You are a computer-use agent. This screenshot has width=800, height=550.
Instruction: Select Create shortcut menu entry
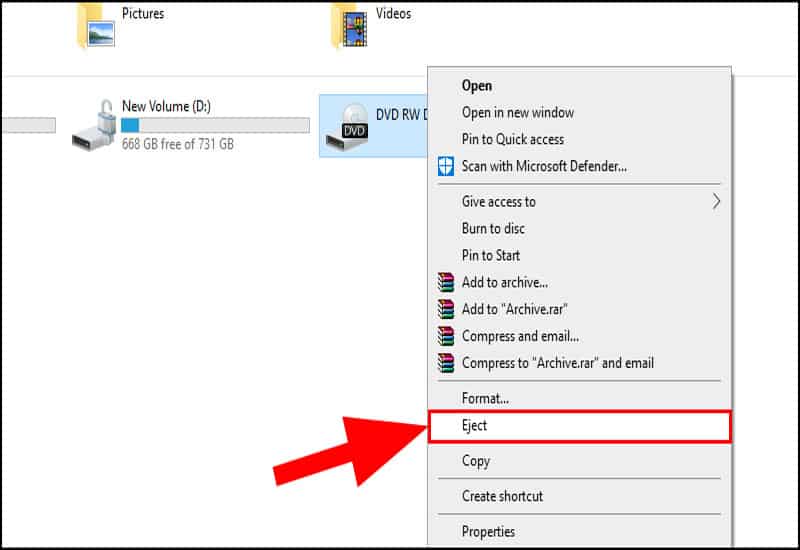(502, 496)
